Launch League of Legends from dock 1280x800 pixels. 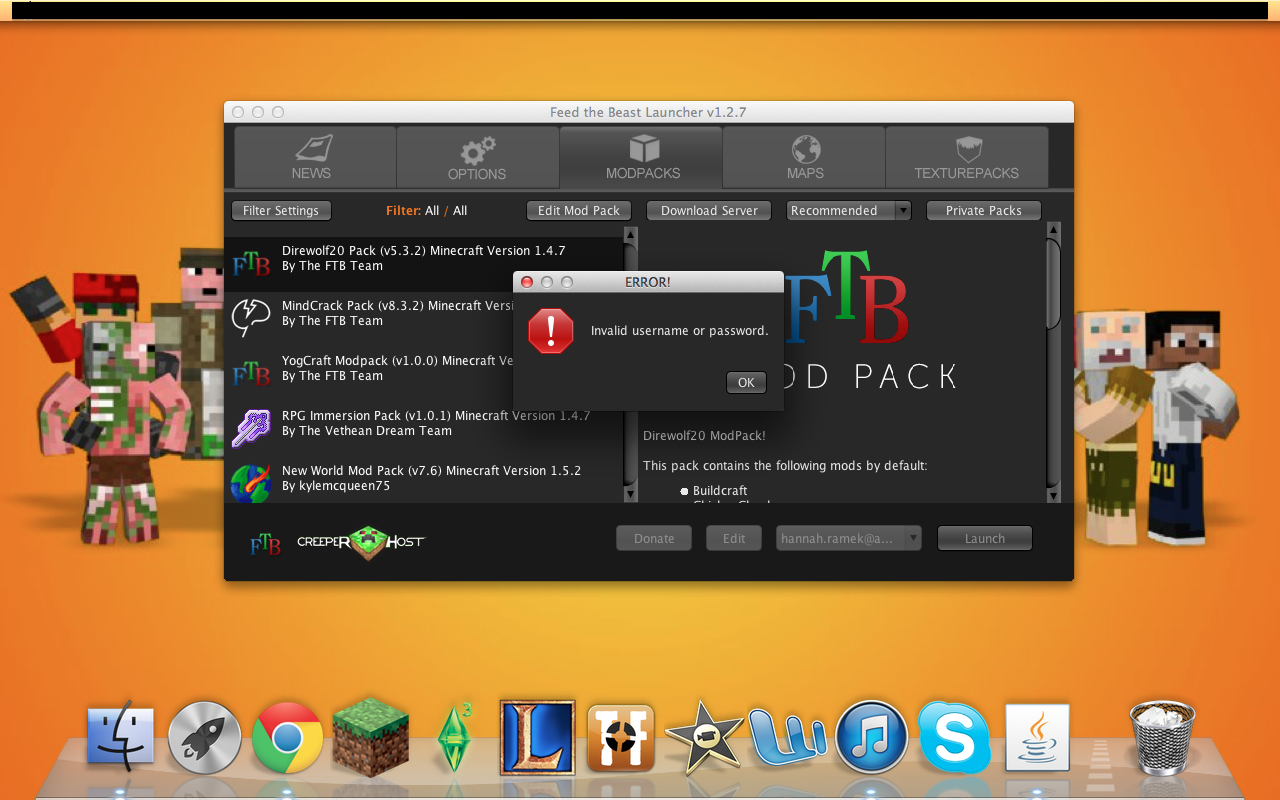(538, 738)
